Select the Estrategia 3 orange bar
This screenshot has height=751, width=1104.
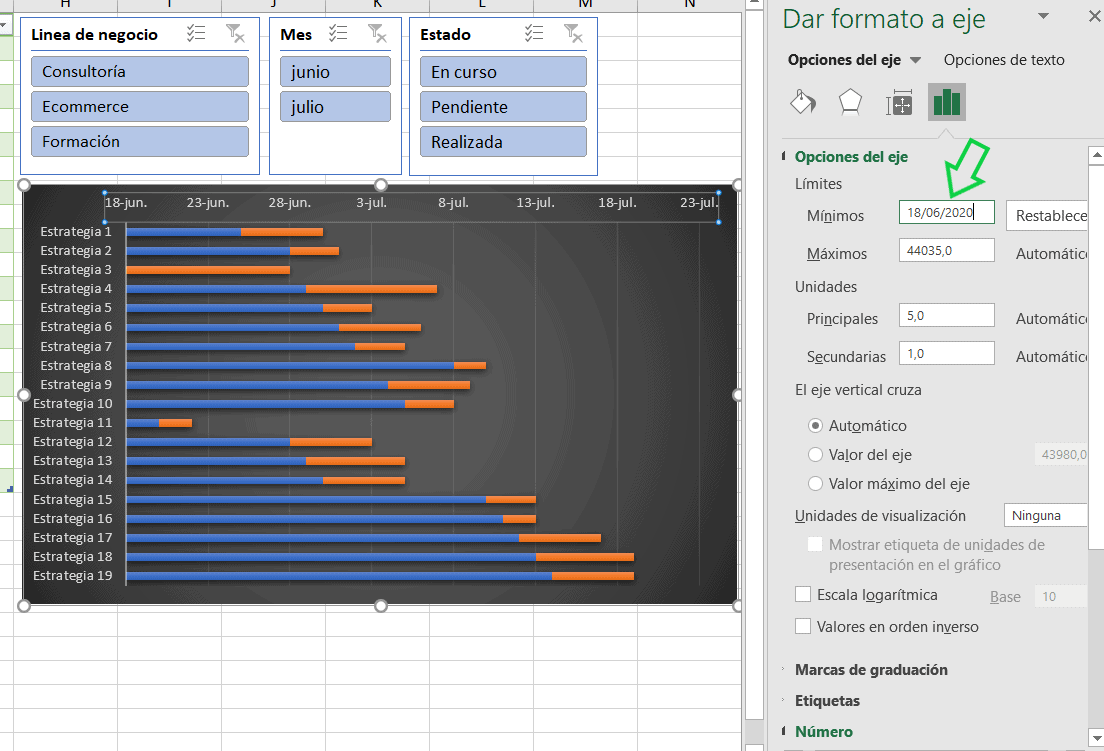tap(208, 270)
